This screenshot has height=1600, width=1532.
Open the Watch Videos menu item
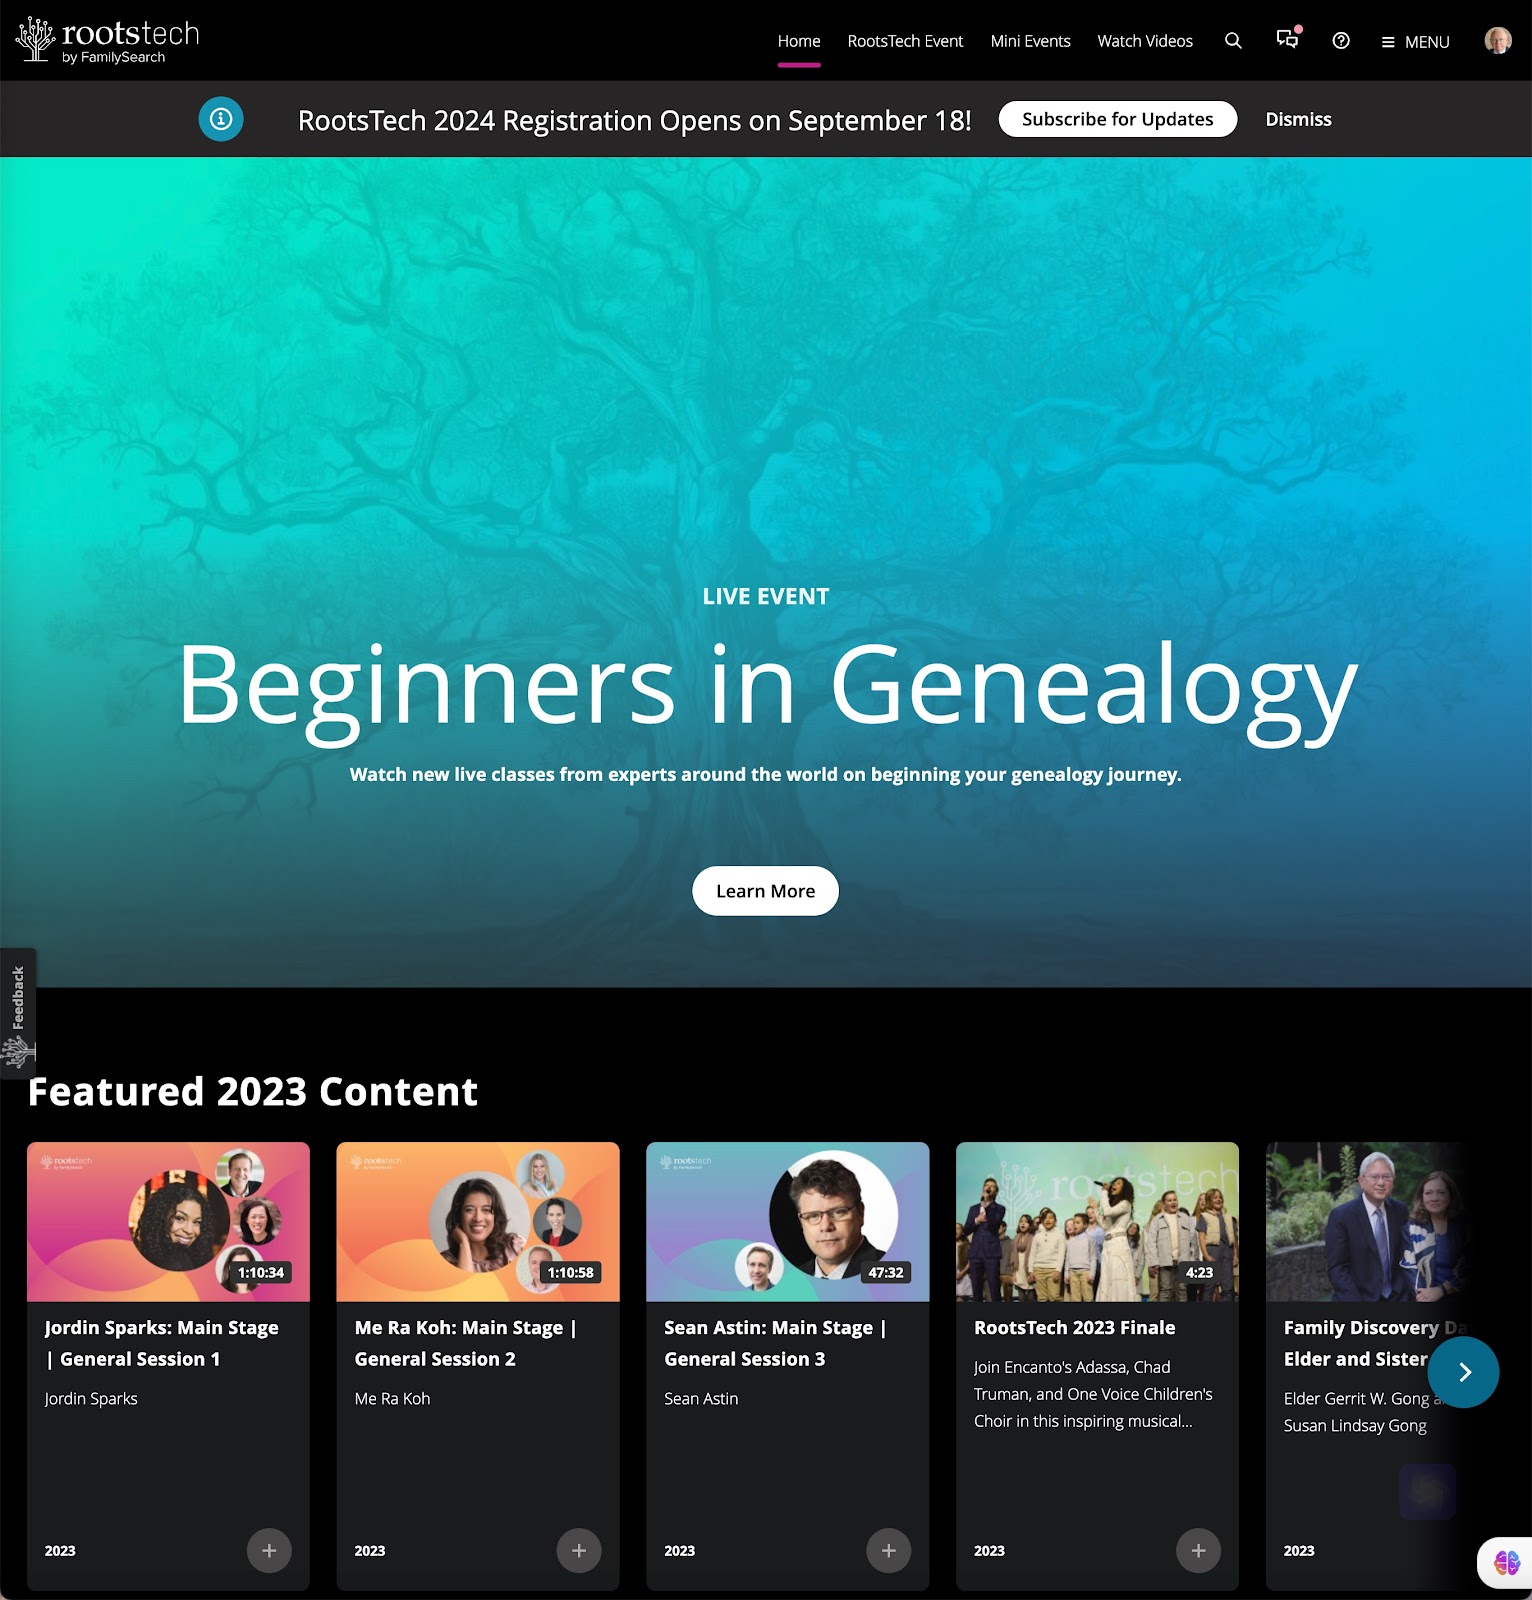(1145, 41)
